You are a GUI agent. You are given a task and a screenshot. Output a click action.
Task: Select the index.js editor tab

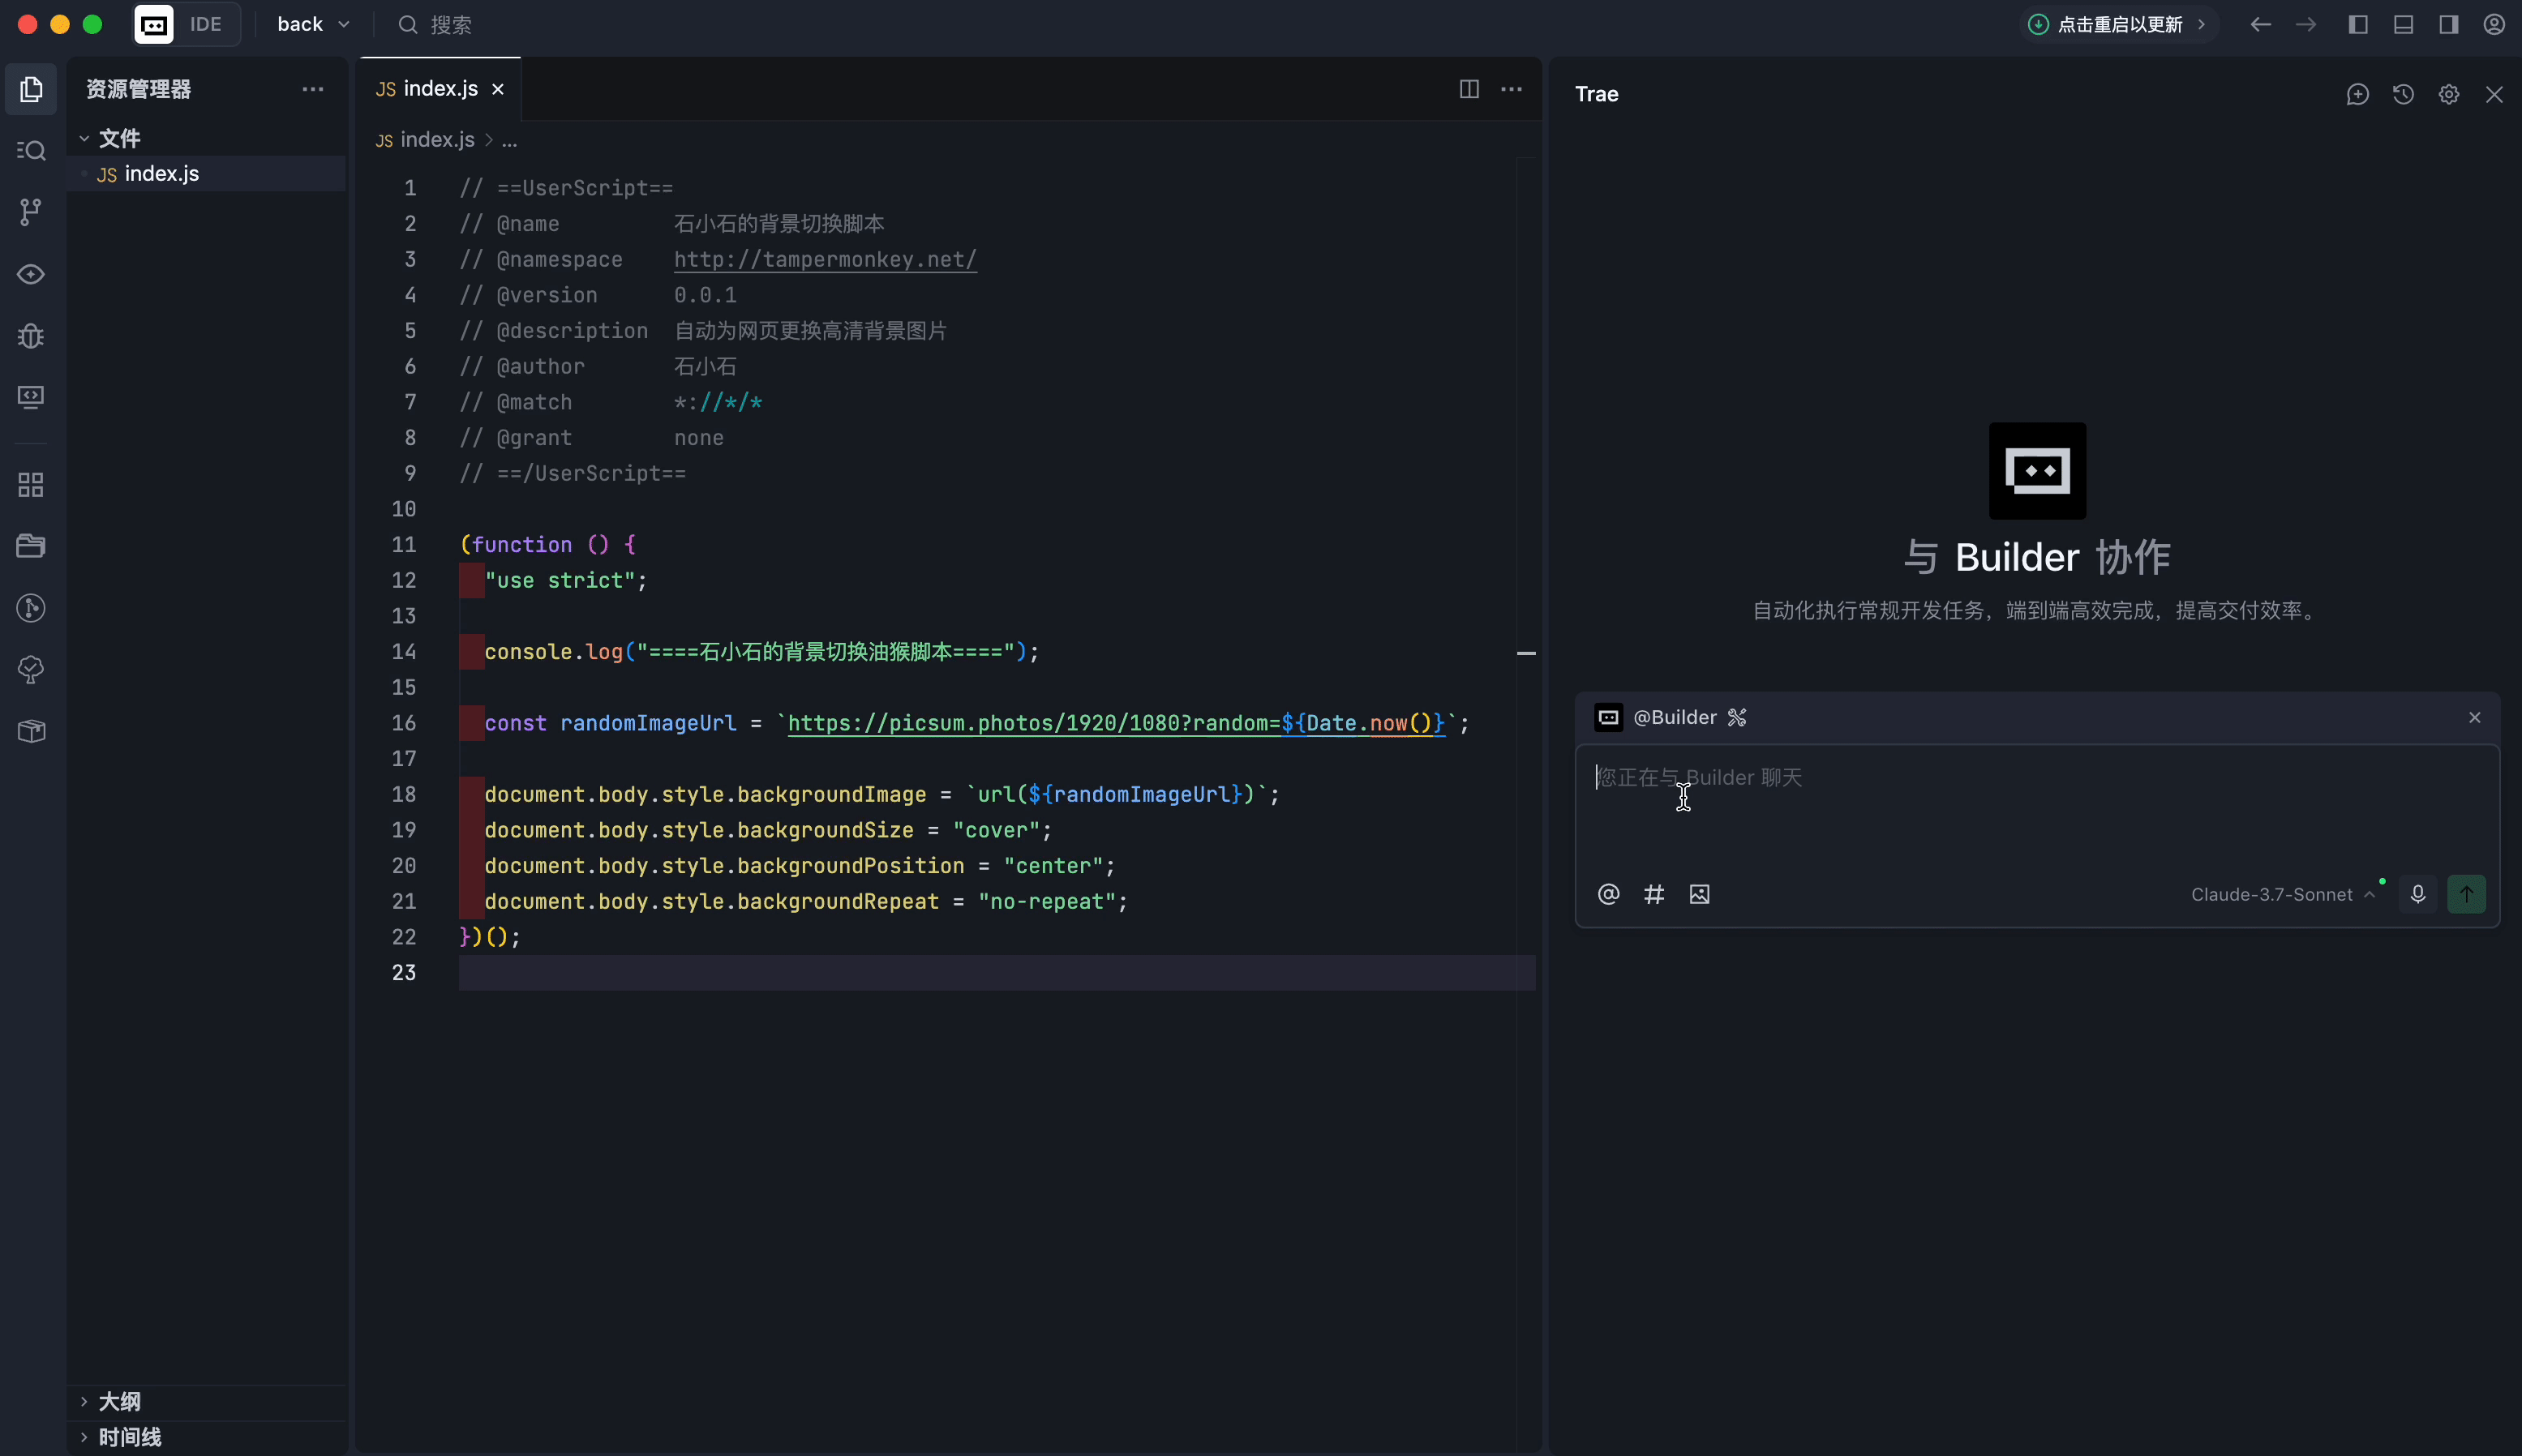pyautogui.click(x=430, y=89)
